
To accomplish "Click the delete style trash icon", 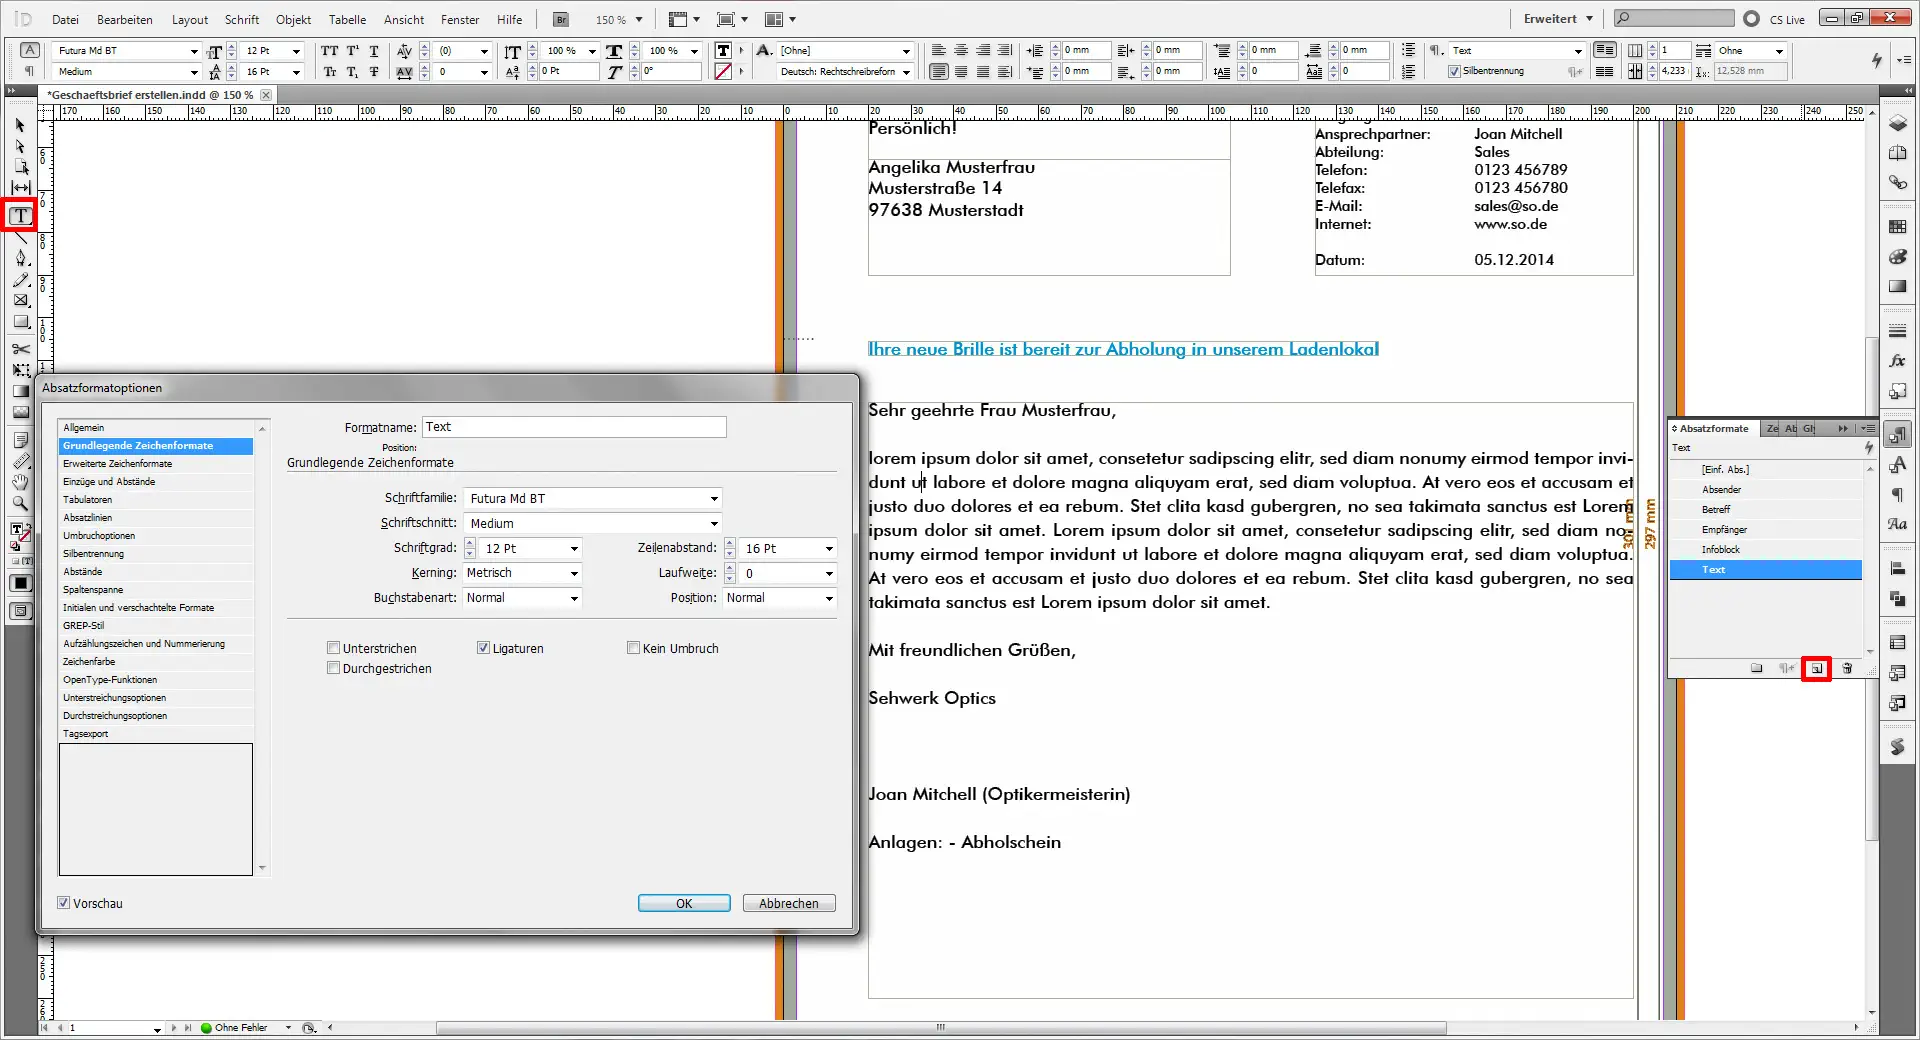I will 1847,669.
